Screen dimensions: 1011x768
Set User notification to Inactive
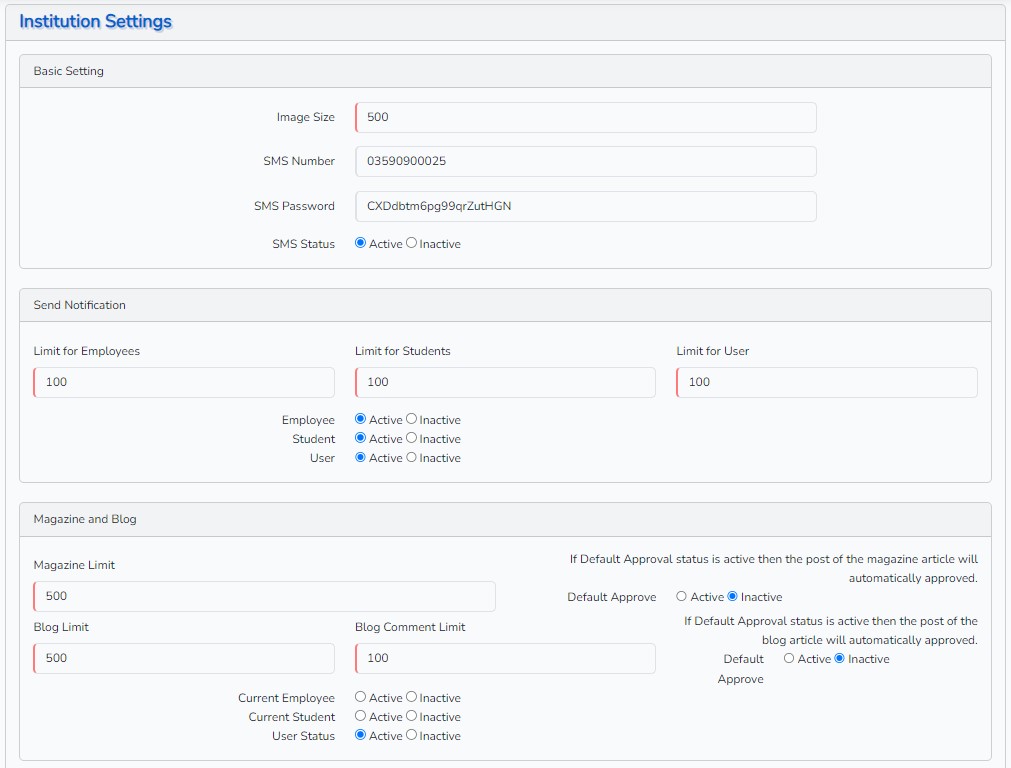pyautogui.click(x=412, y=457)
